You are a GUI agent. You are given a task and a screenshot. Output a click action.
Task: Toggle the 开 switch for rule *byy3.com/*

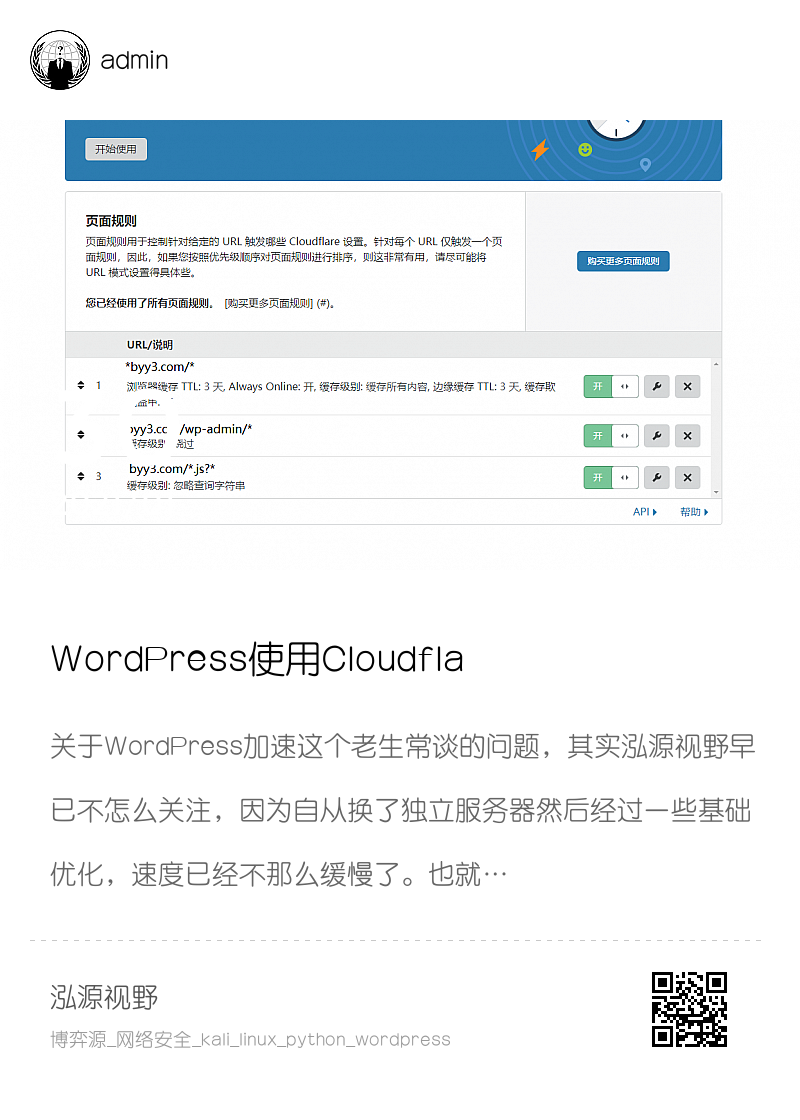point(611,386)
